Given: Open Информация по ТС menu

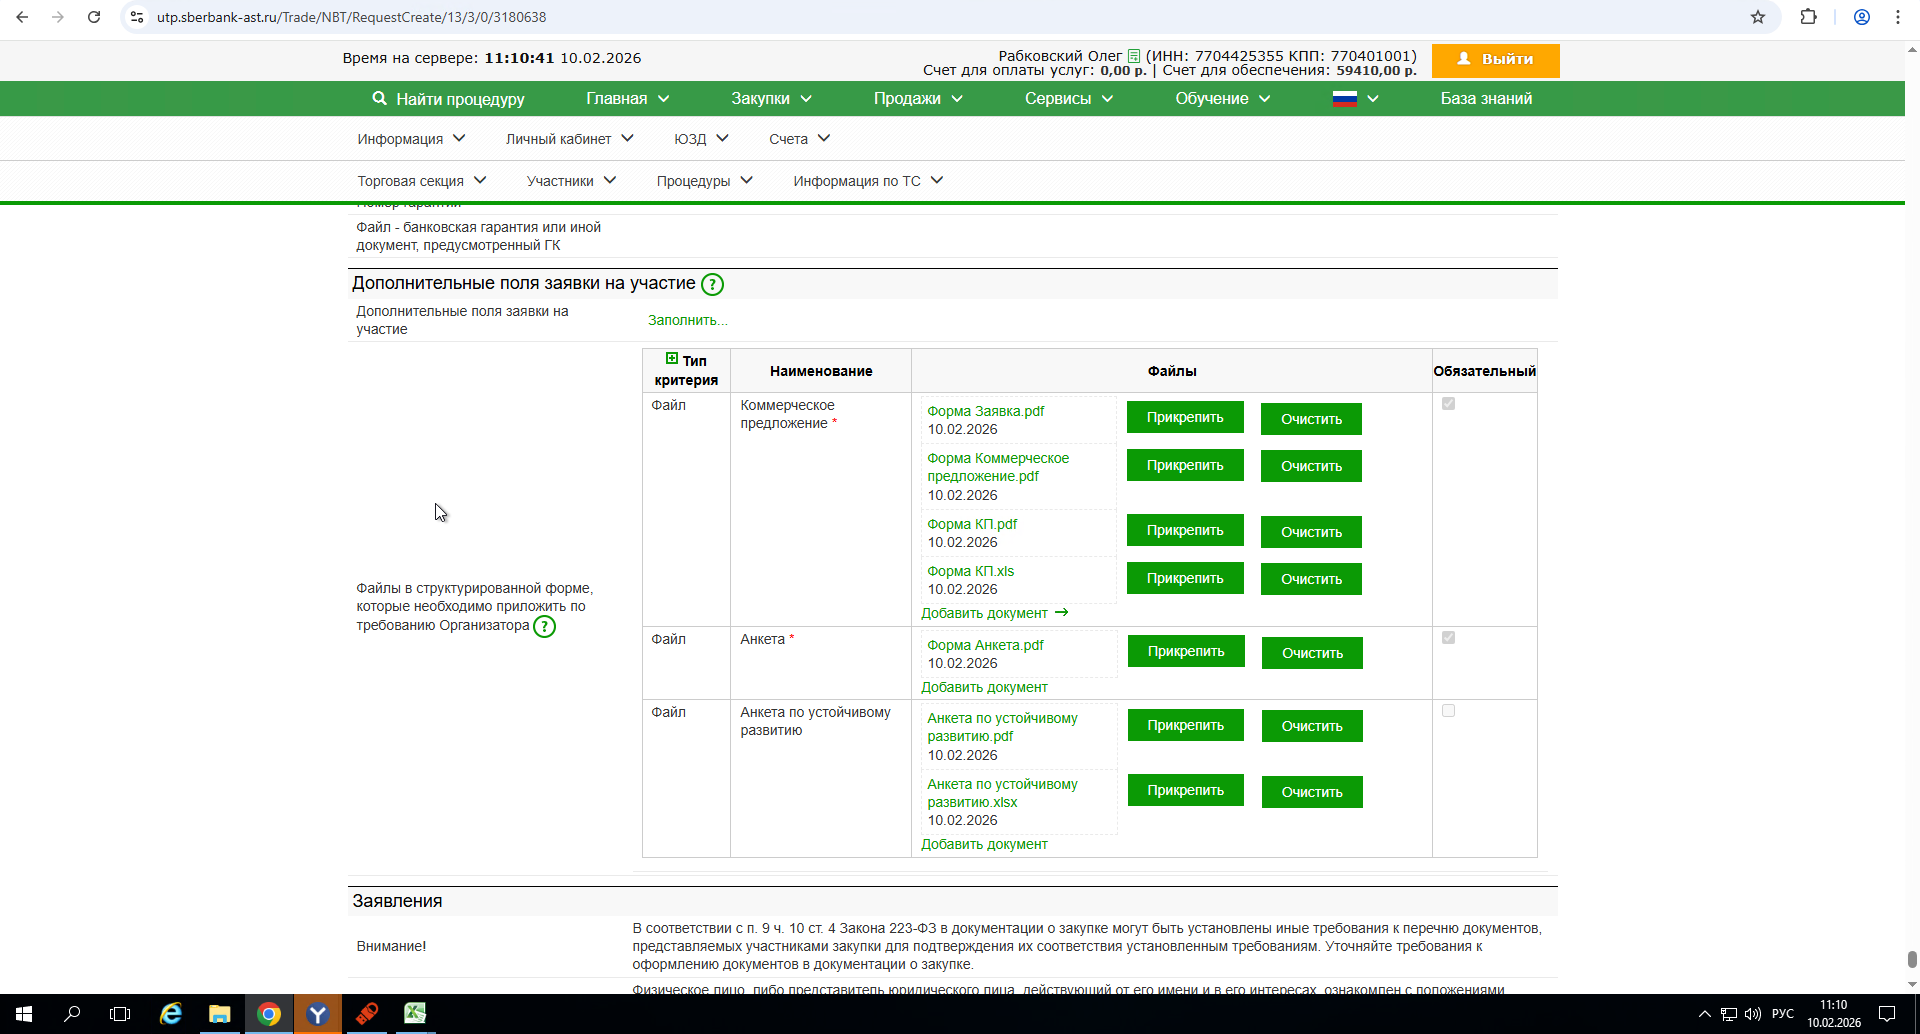Looking at the screenshot, I should [868, 181].
